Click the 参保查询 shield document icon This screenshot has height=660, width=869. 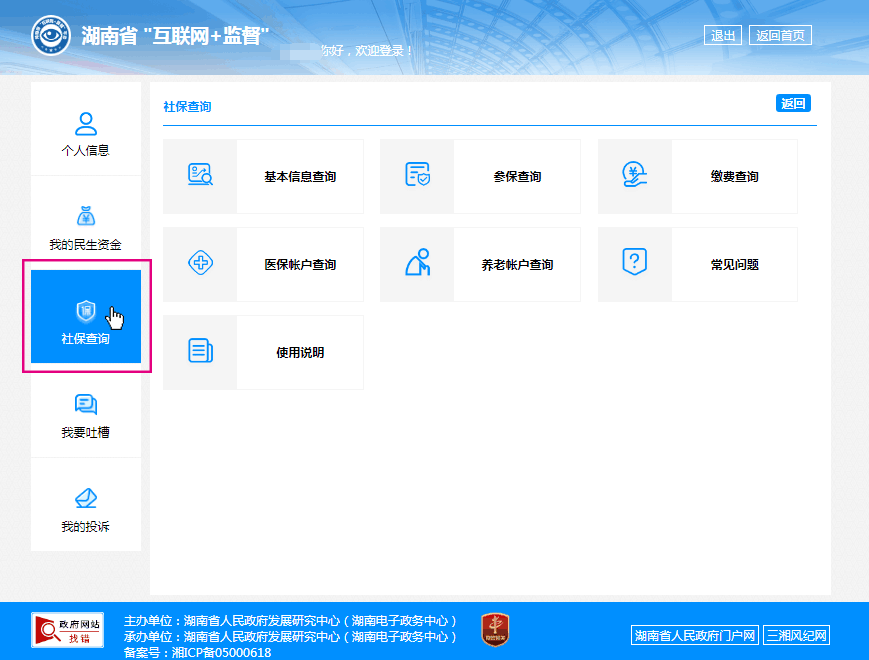coord(417,176)
